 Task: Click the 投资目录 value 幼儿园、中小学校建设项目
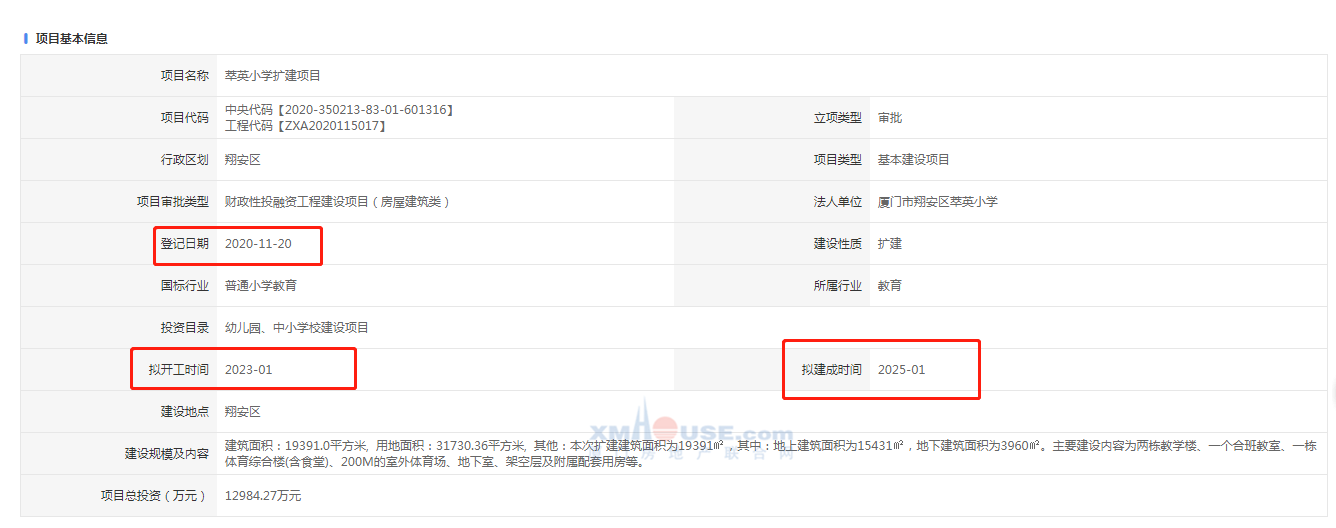click(296, 328)
